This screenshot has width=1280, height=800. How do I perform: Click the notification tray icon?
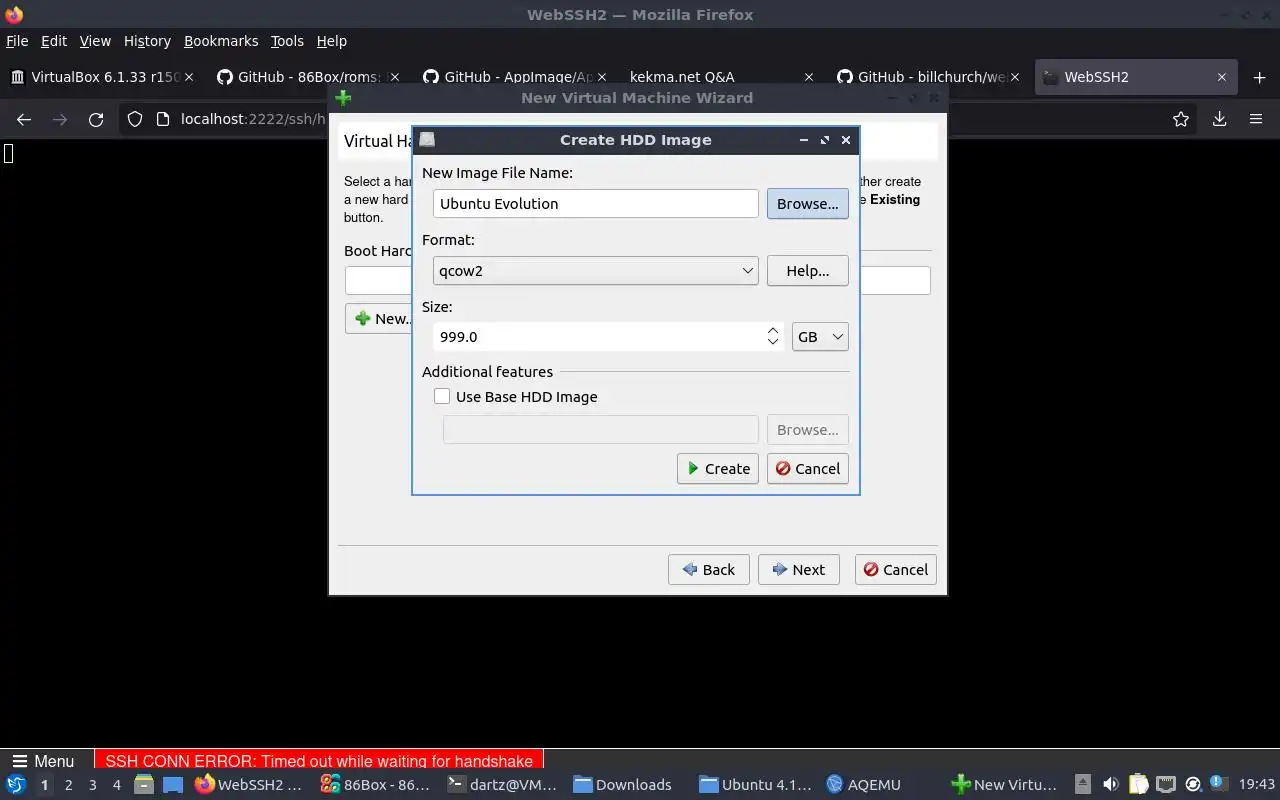pyautogui.click(x=1217, y=784)
